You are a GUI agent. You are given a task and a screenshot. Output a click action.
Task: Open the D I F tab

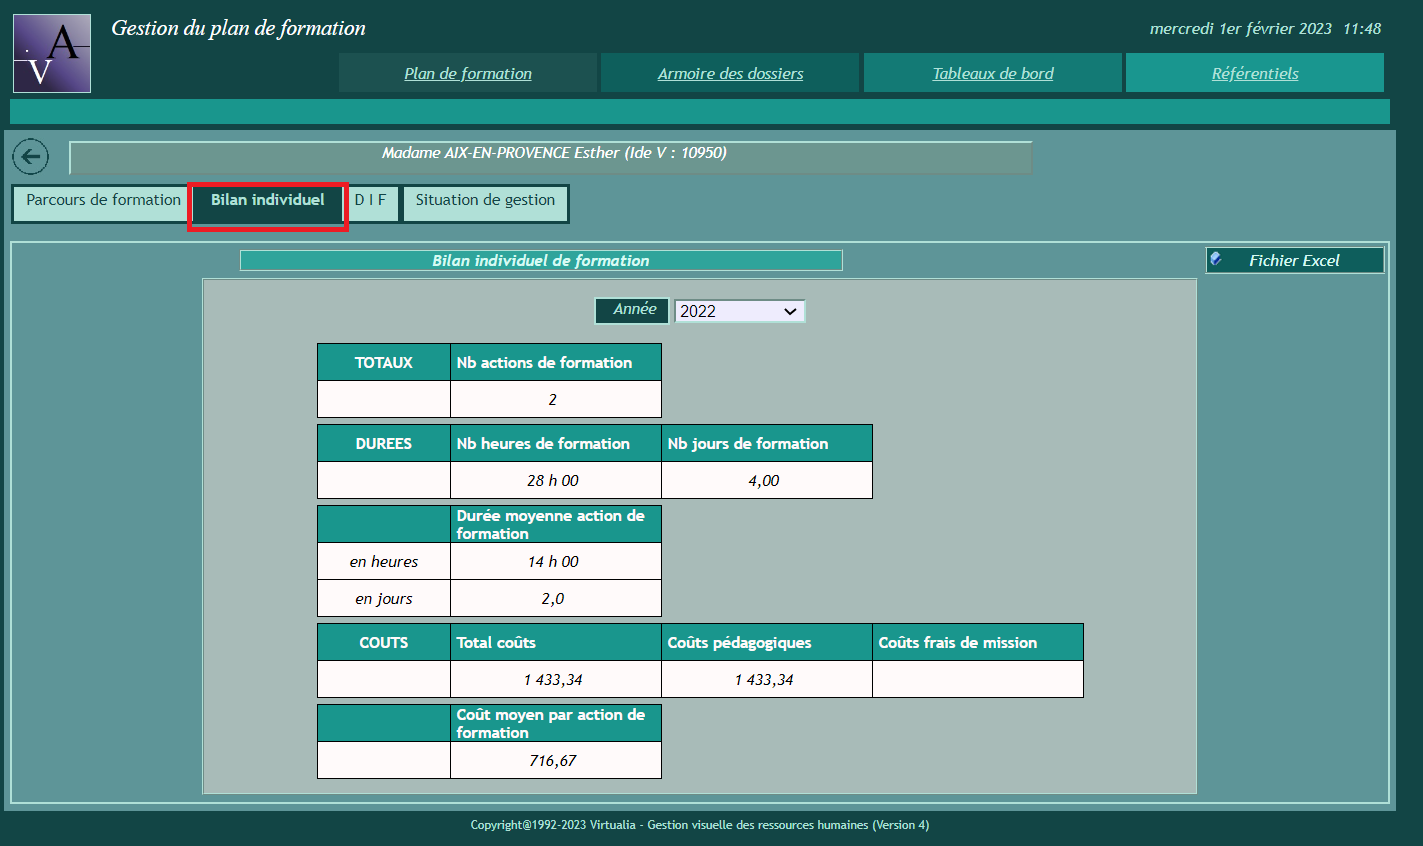[x=370, y=201]
